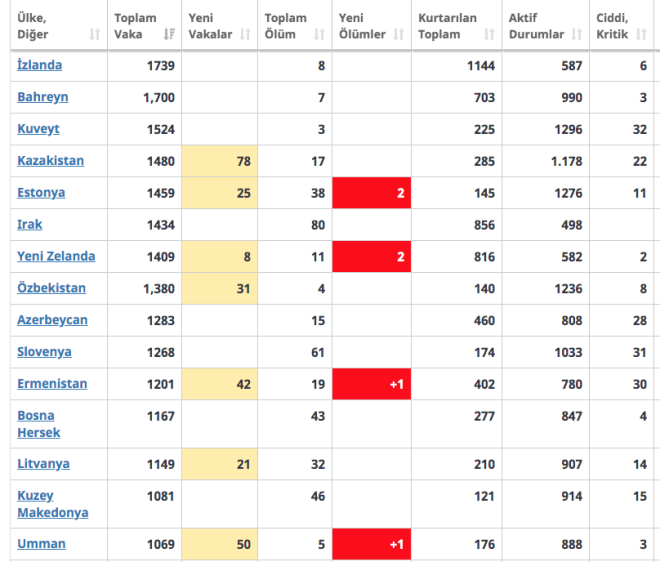The height and width of the screenshot is (562, 660).
Task: Open the İzlanda country link
Action: click(40, 65)
